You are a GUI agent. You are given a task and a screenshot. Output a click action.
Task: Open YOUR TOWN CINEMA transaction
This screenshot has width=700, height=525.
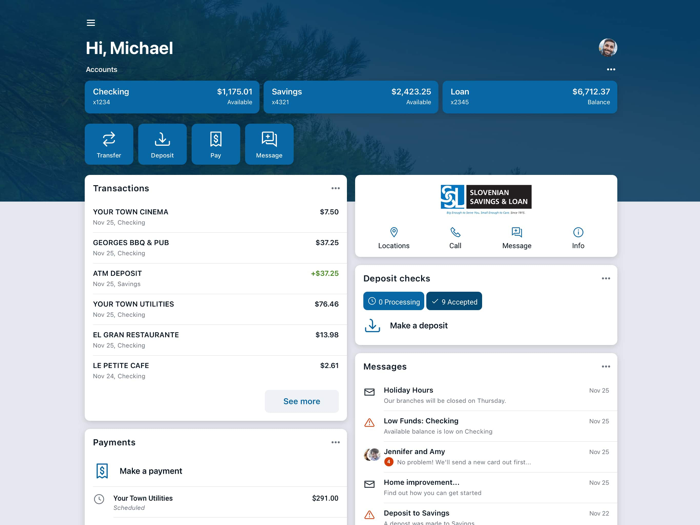click(216, 217)
